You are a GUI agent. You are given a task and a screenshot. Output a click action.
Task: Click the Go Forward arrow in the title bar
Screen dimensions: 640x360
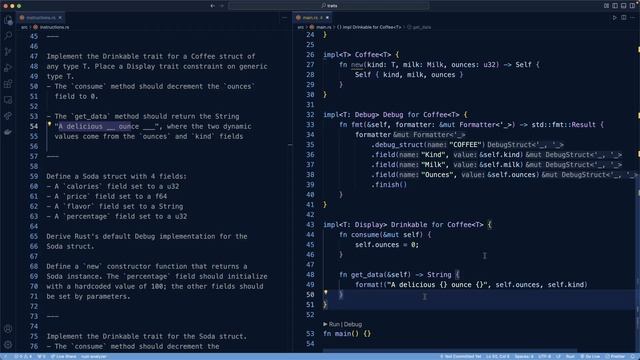222,6
